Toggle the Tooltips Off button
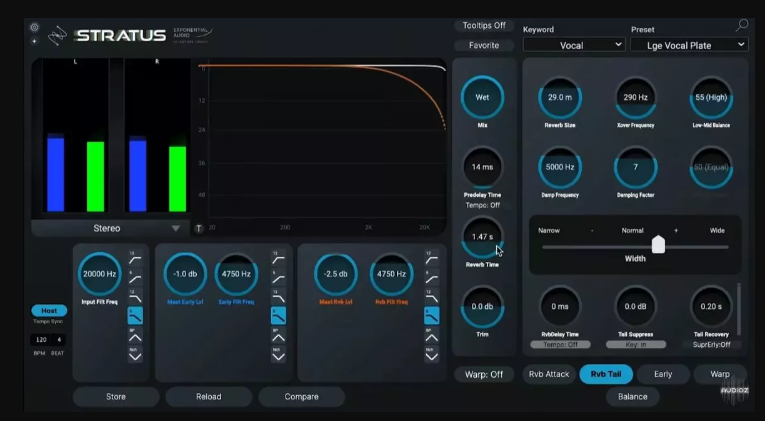Viewport: 765px width, 421px height. click(x=484, y=25)
